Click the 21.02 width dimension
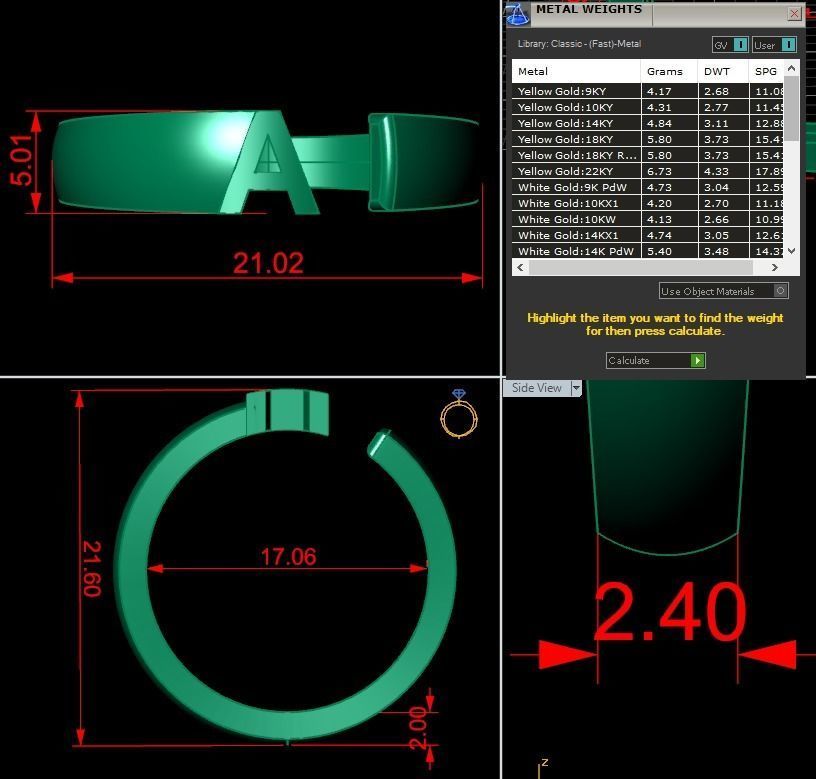816x779 pixels. click(268, 263)
